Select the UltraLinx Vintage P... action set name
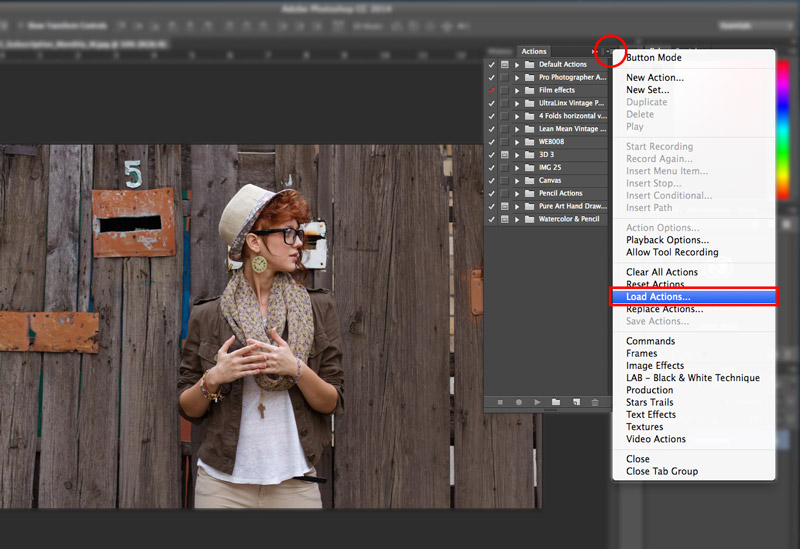Viewport: 800px width, 549px height. (571, 103)
